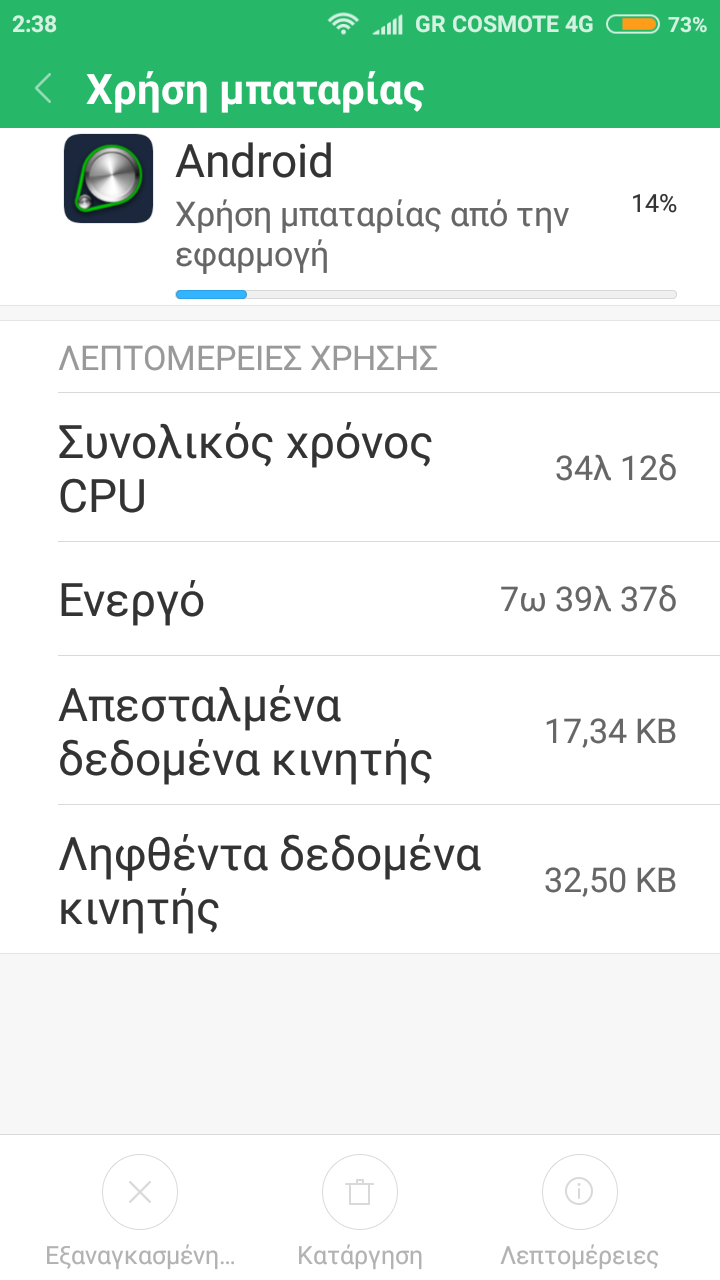The width and height of the screenshot is (720, 1280).
Task: Tap the ΛΕΠΤΟΜΕΡΕΙΕΣ ΧΡΗΣΗΣ section header
Action: (x=248, y=359)
